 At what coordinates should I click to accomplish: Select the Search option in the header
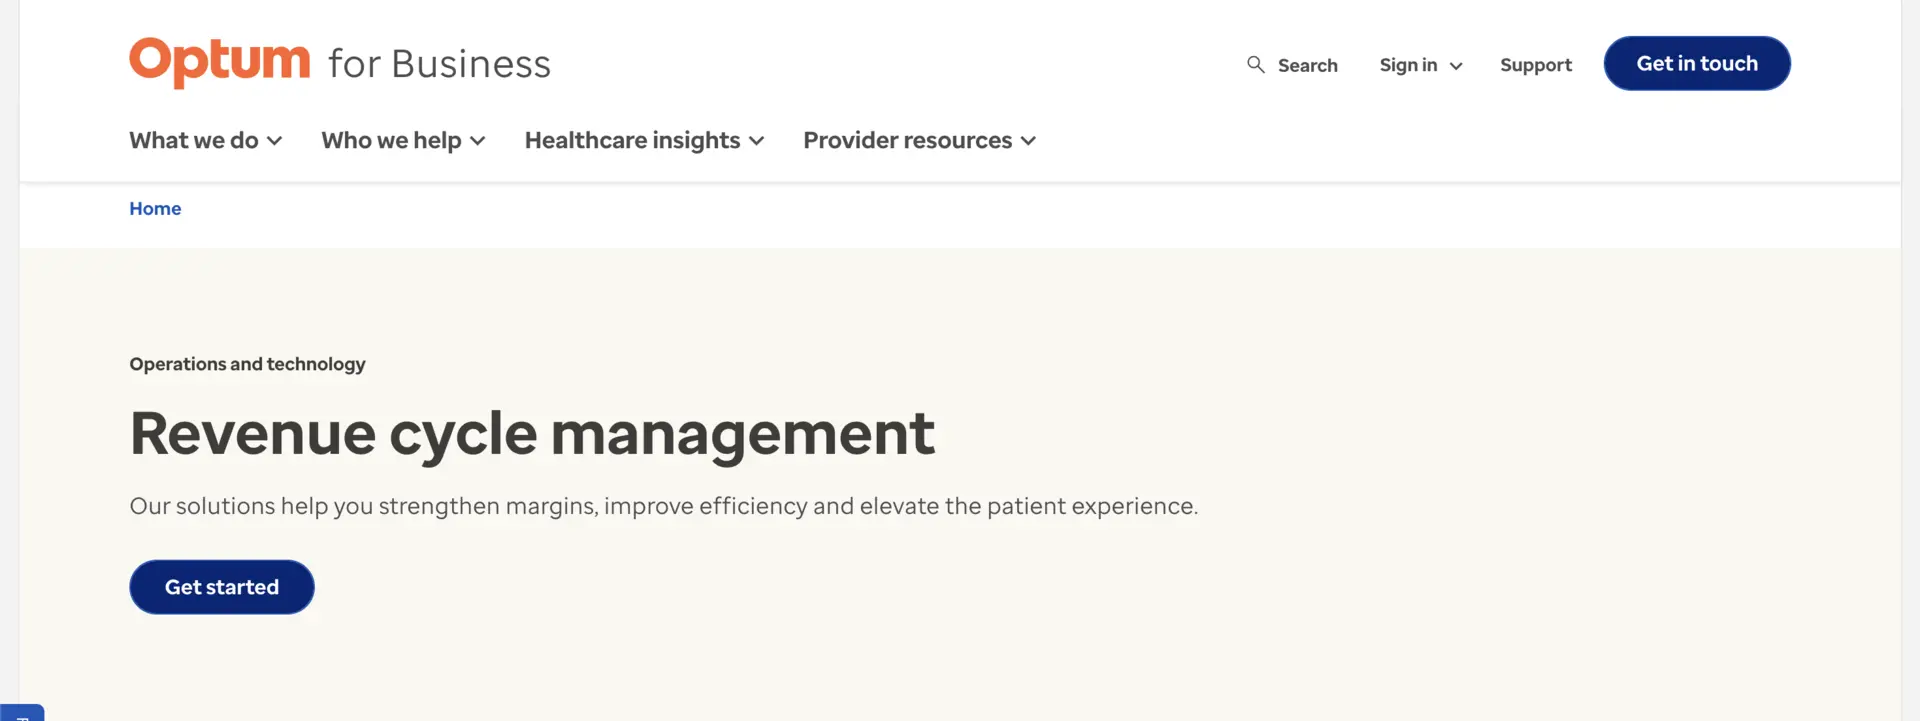coord(1308,65)
